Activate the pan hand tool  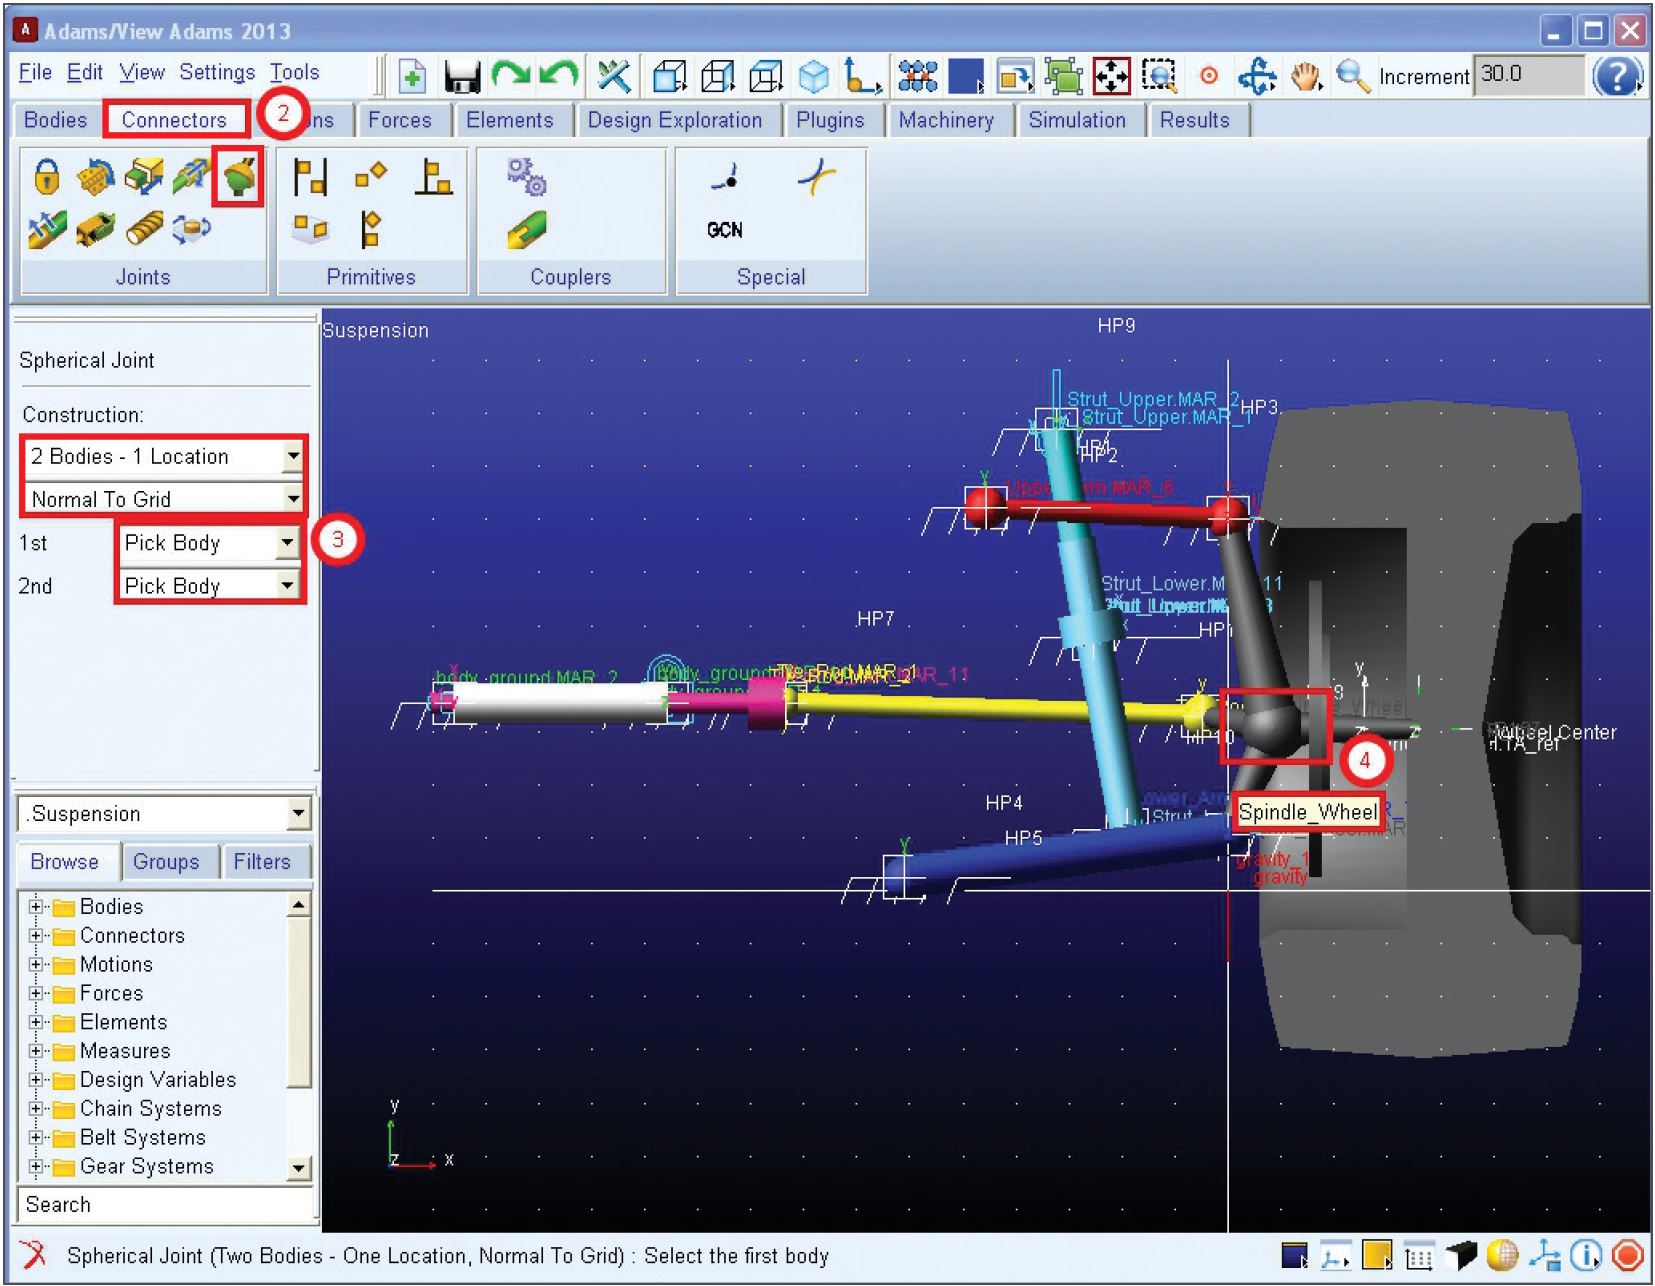click(x=1305, y=76)
